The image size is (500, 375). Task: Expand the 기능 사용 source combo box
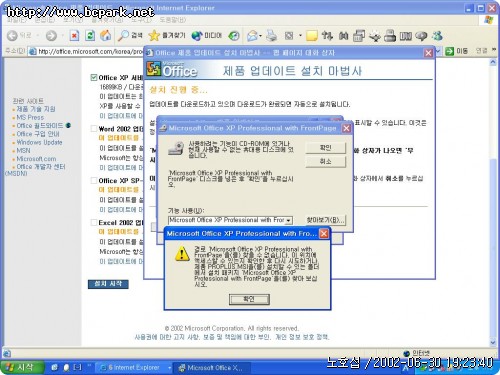tap(289, 220)
